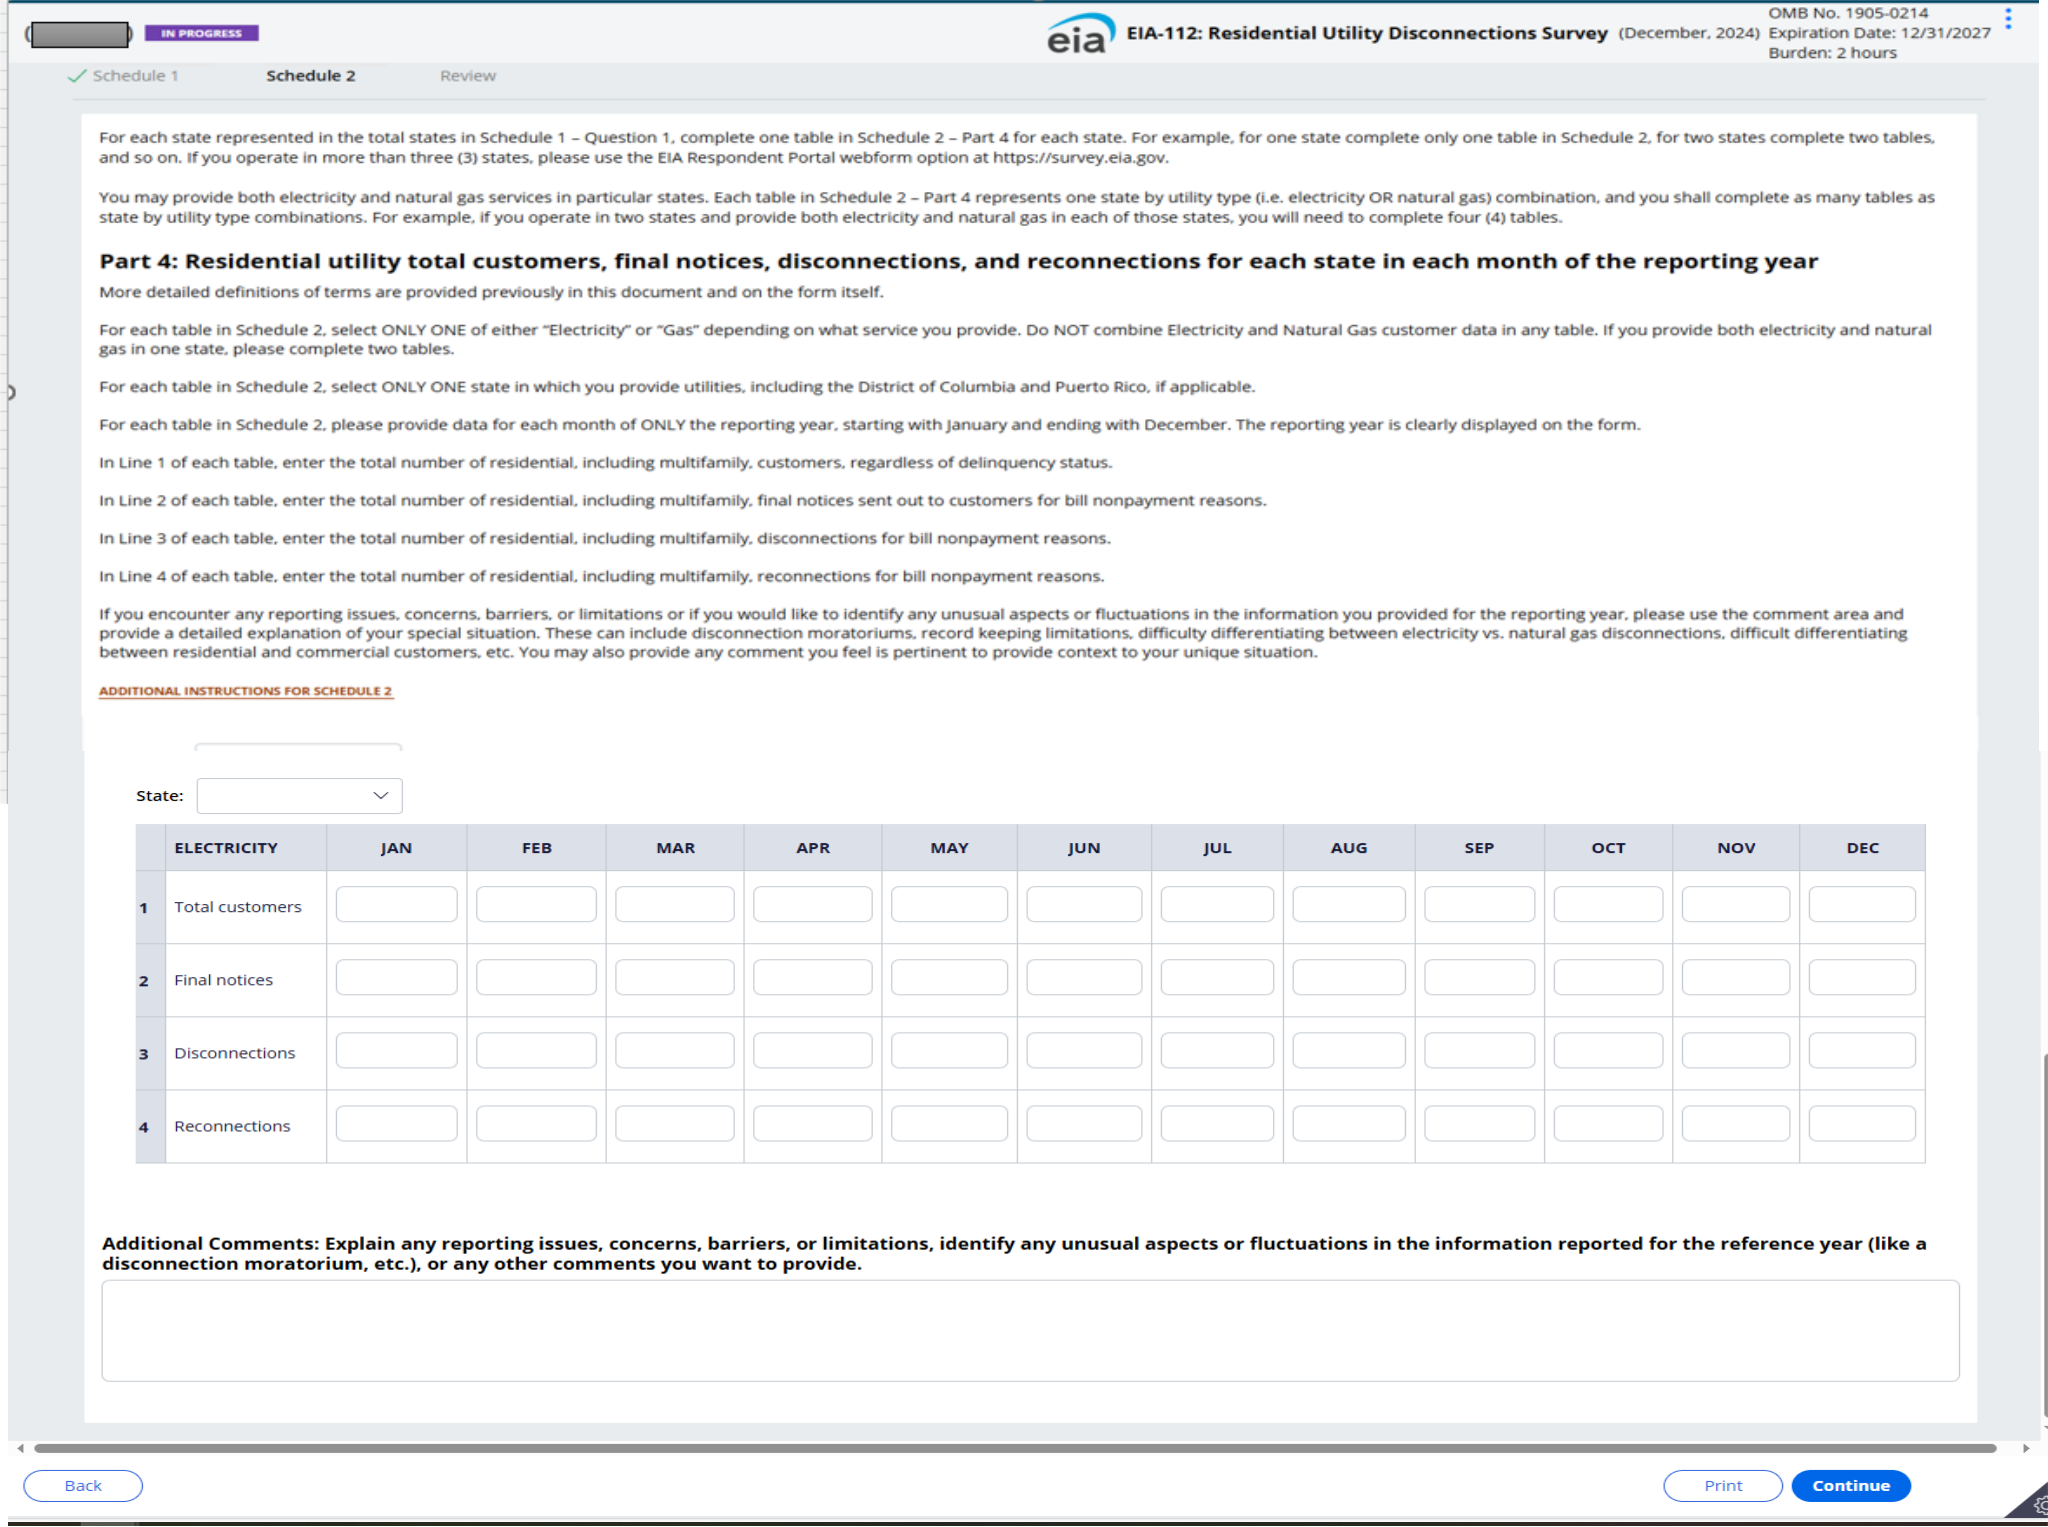Focus the Additional Comments text area
Viewport: 2048px width, 1527px height.
pyautogui.click(x=1030, y=1331)
